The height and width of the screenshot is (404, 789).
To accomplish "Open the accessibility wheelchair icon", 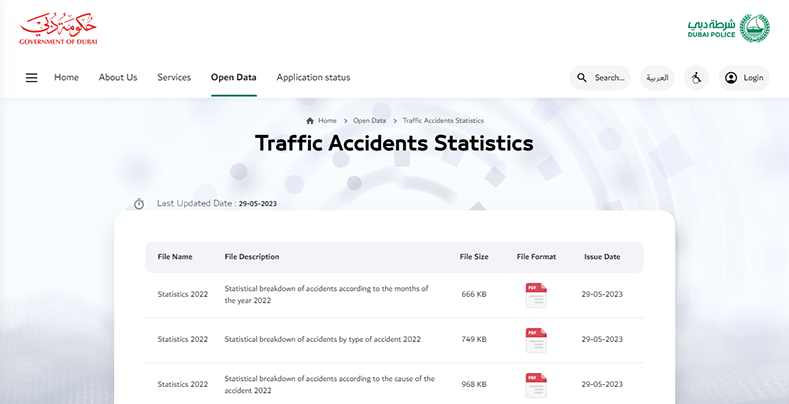I will coord(696,78).
